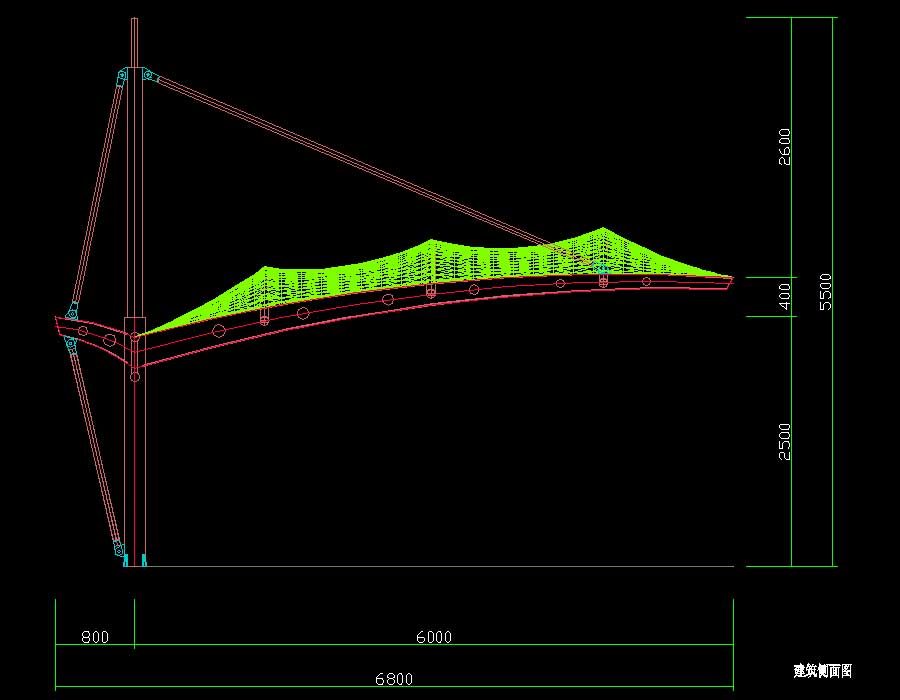Viewport: 900px width, 700px height.
Task: Select the 400 vertical dimension text
Action: coord(784,296)
